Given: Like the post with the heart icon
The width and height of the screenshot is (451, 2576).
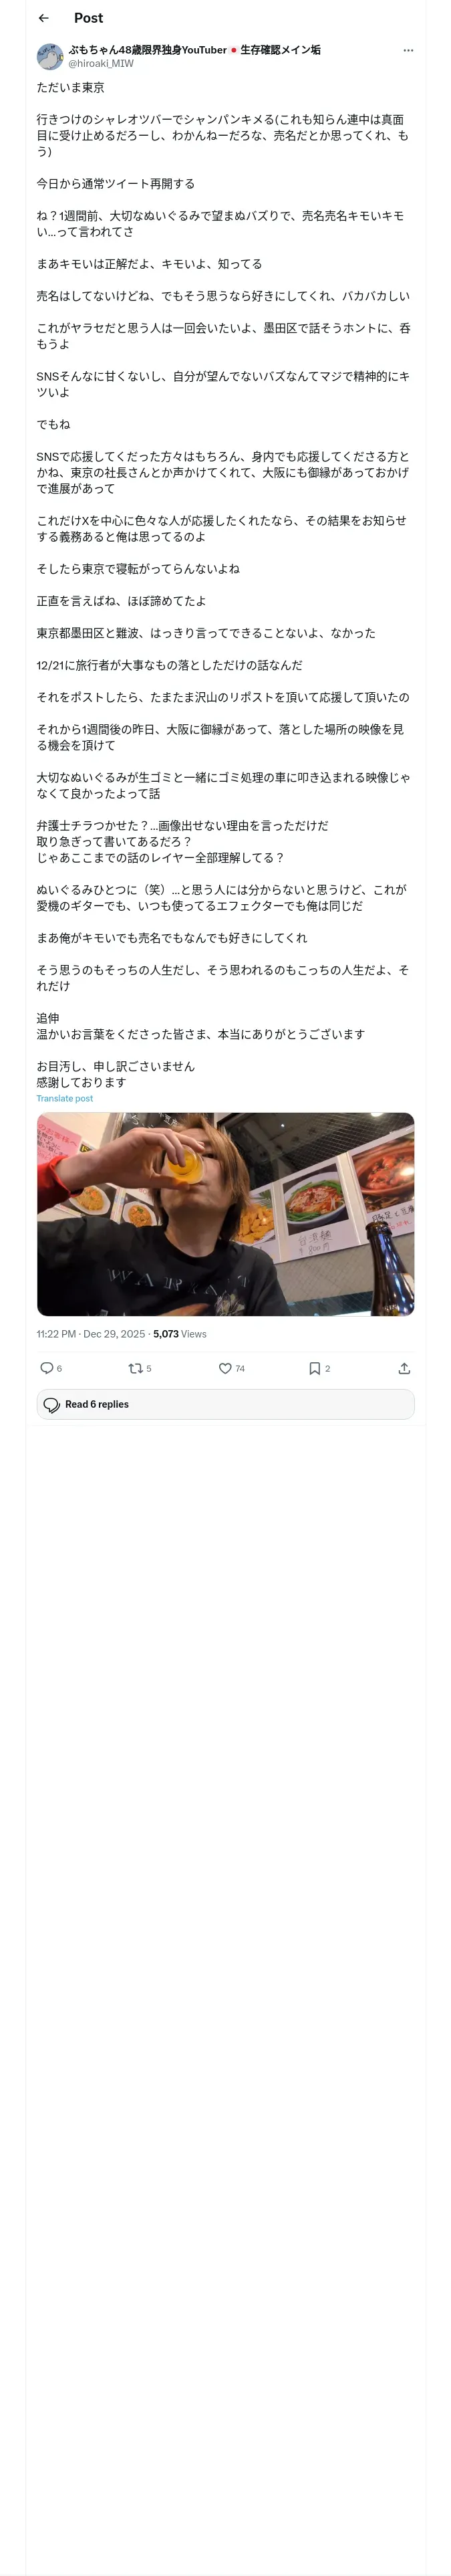Looking at the screenshot, I should click(x=225, y=1368).
